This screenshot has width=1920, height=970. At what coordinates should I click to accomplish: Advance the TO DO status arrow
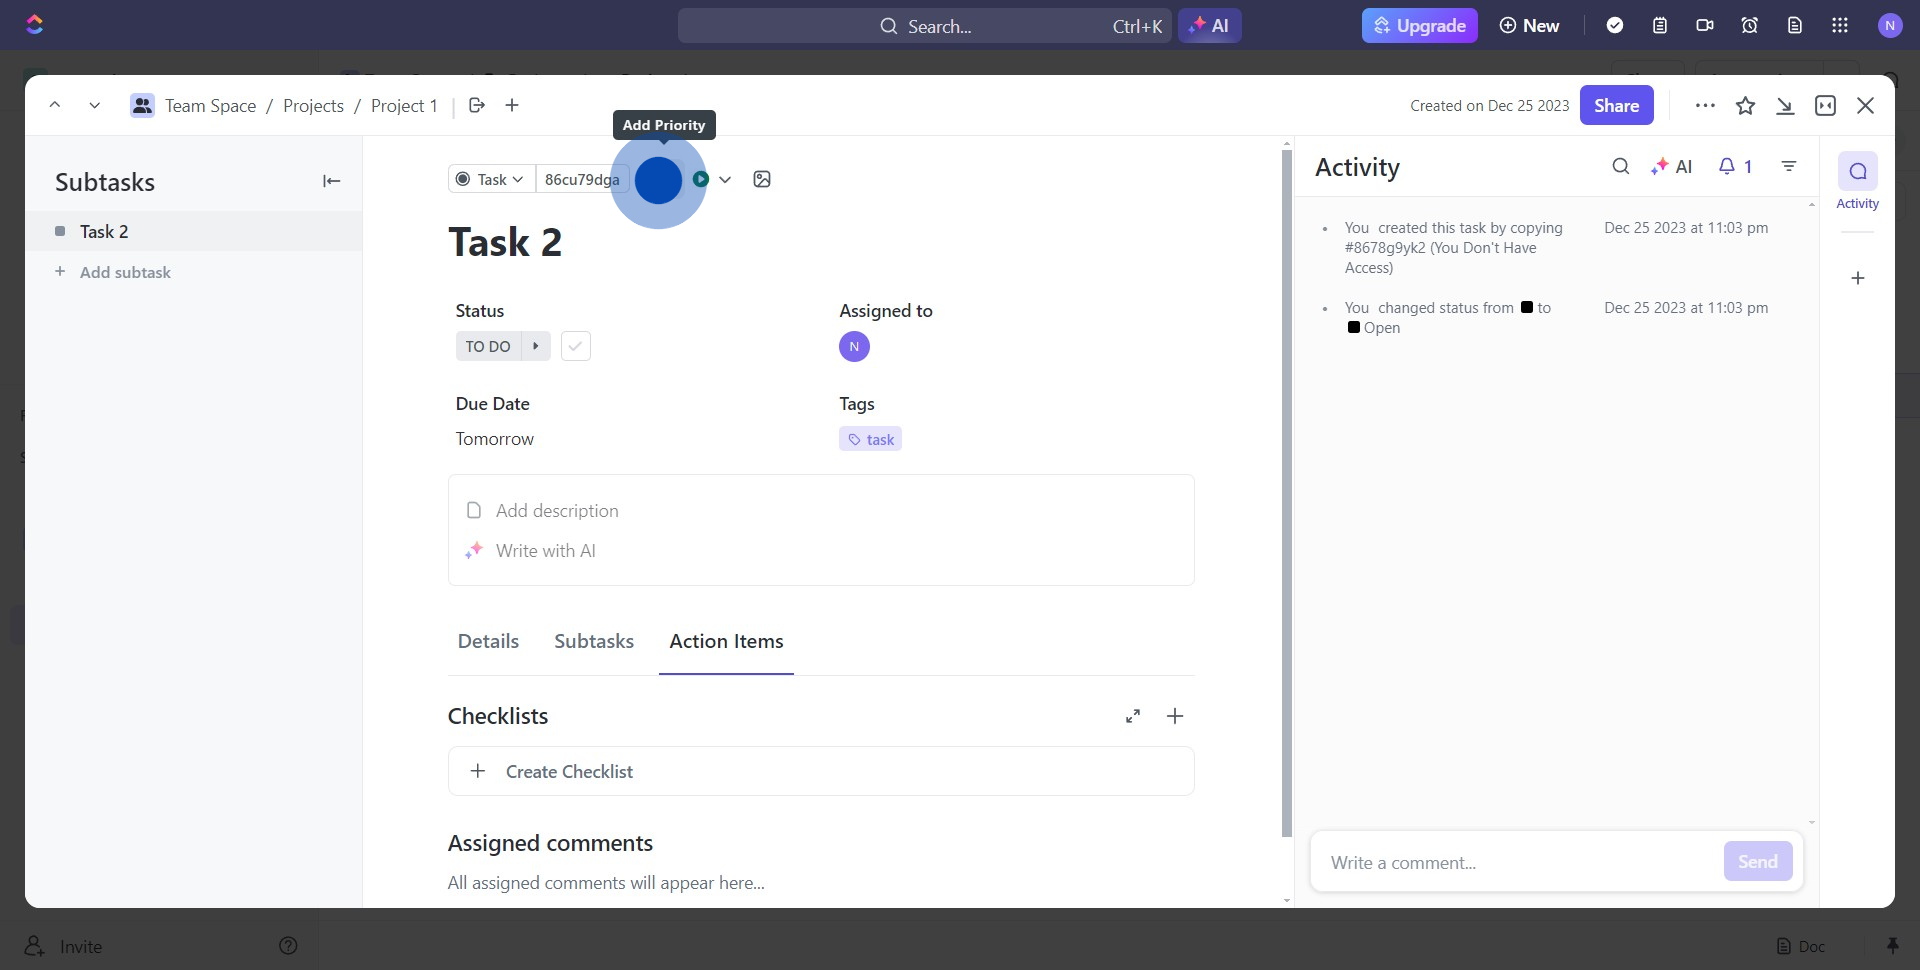[x=536, y=347]
